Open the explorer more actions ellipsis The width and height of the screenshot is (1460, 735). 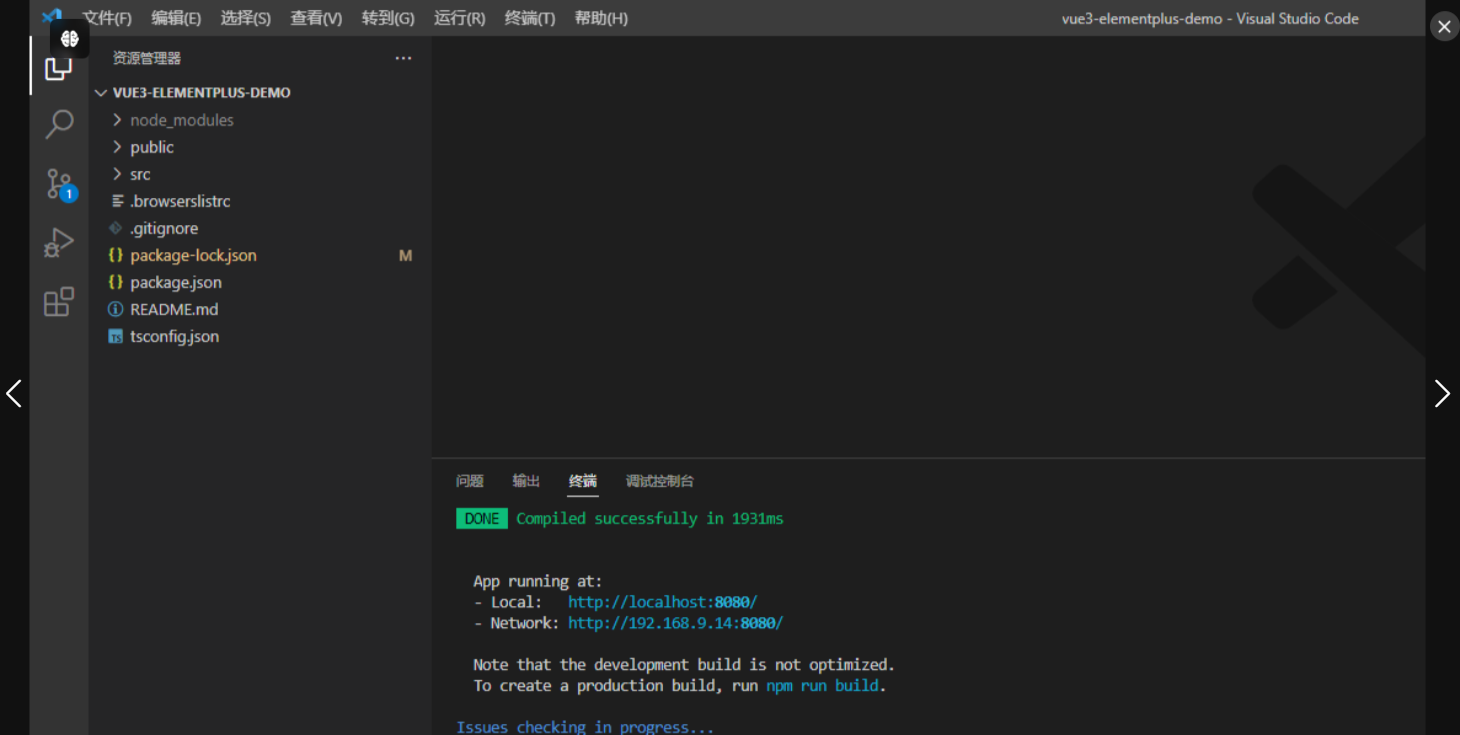click(x=403, y=58)
